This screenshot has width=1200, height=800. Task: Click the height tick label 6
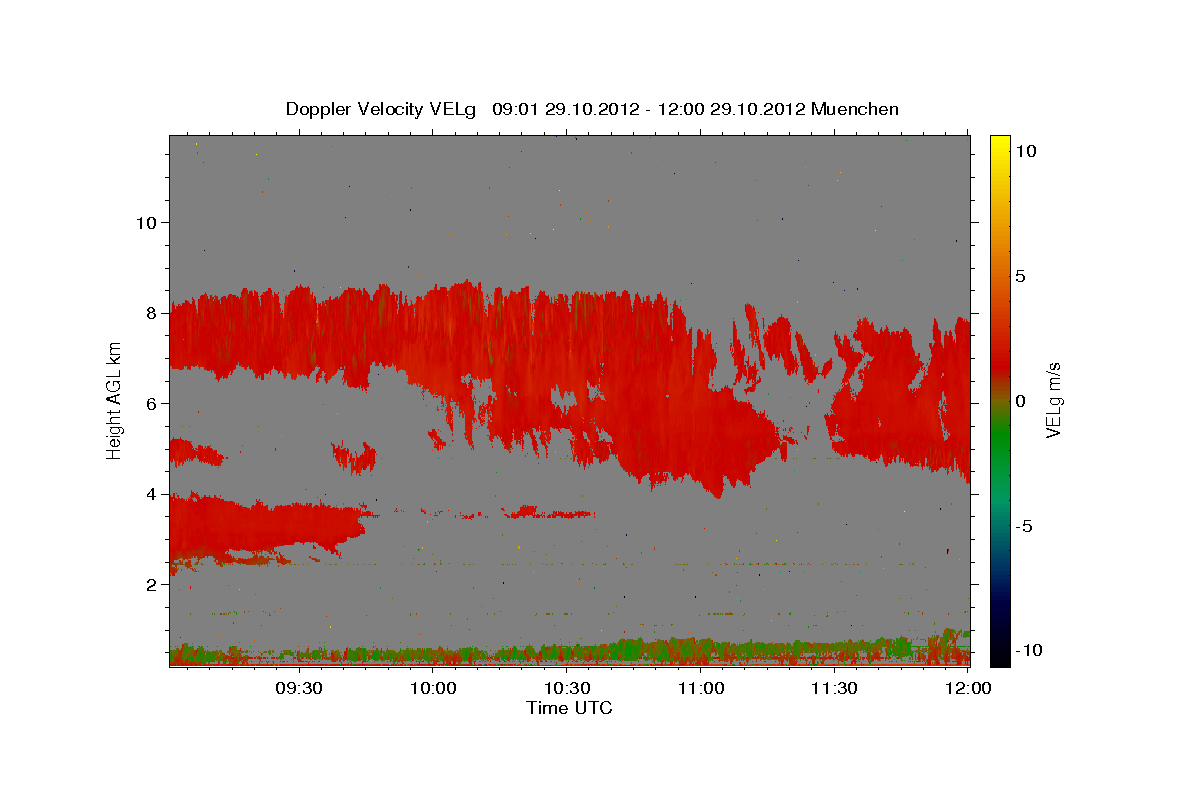pyautogui.click(x=150, y=403)
